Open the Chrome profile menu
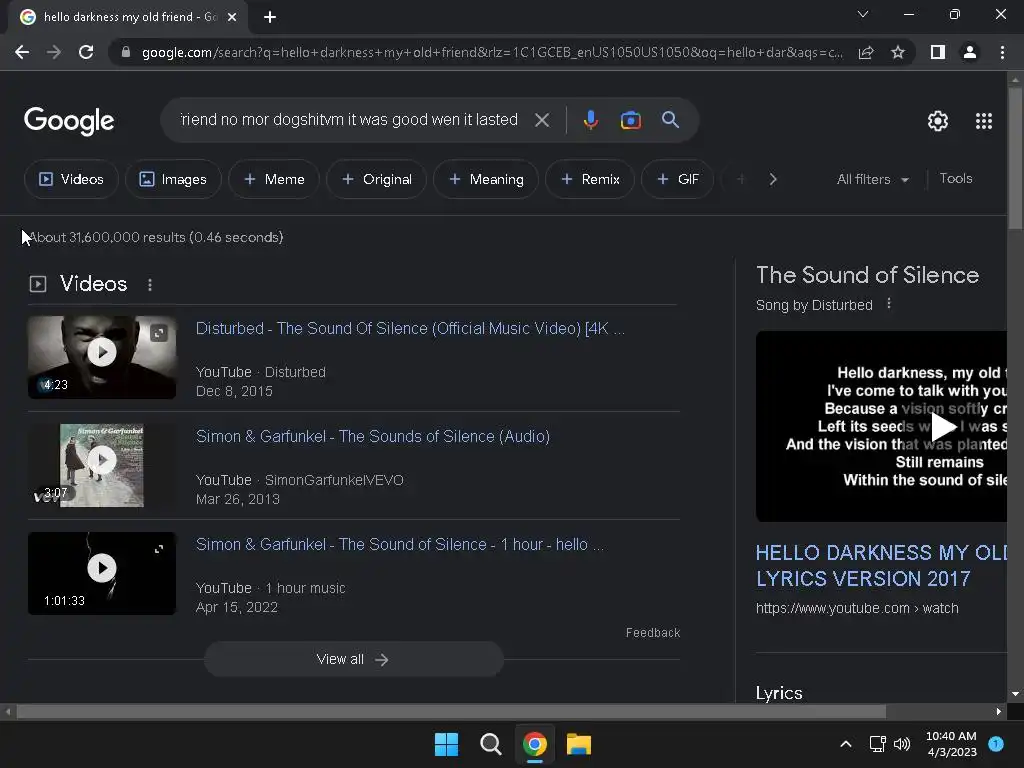Viewport: 1024px width, 768px height. 970,52
